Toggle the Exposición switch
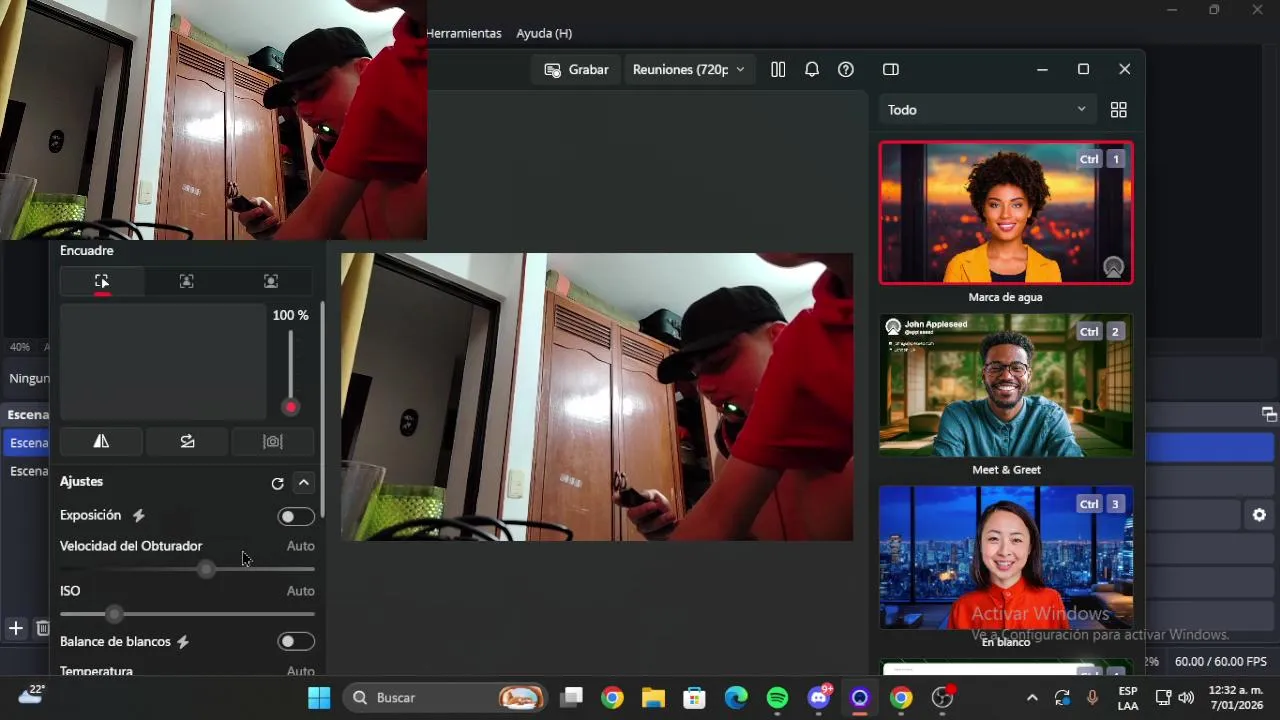 click(296, 516)
